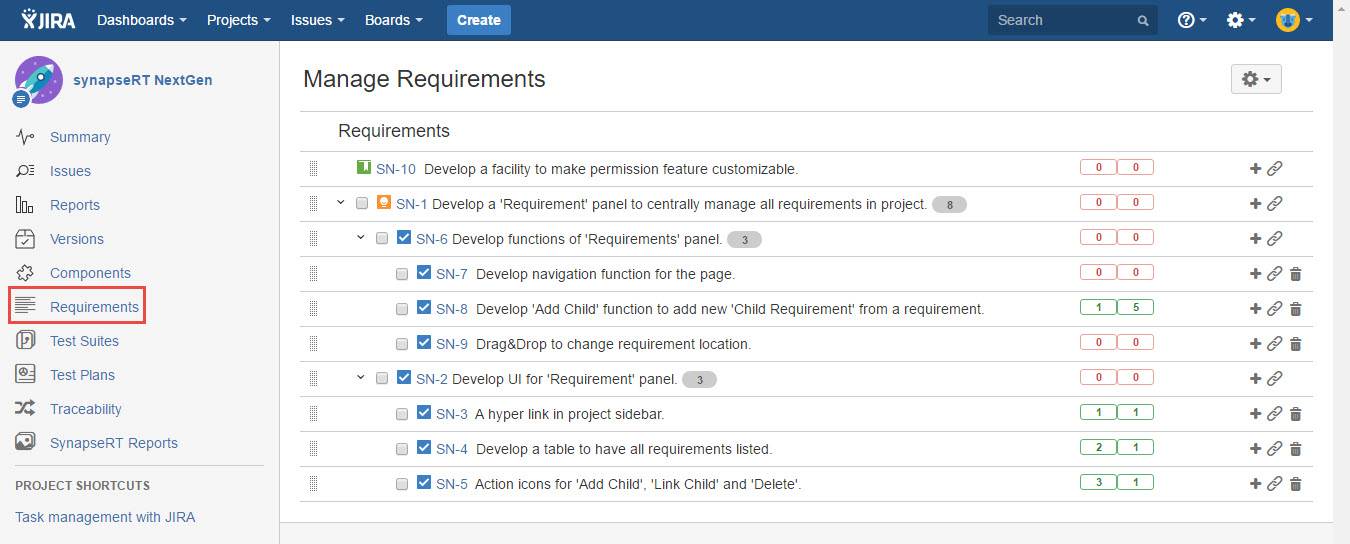This screenshot has width=1350, height=544.
Task: Open the Issues dropdown menu
Action: pyautogui.click(x=318, y=20)
